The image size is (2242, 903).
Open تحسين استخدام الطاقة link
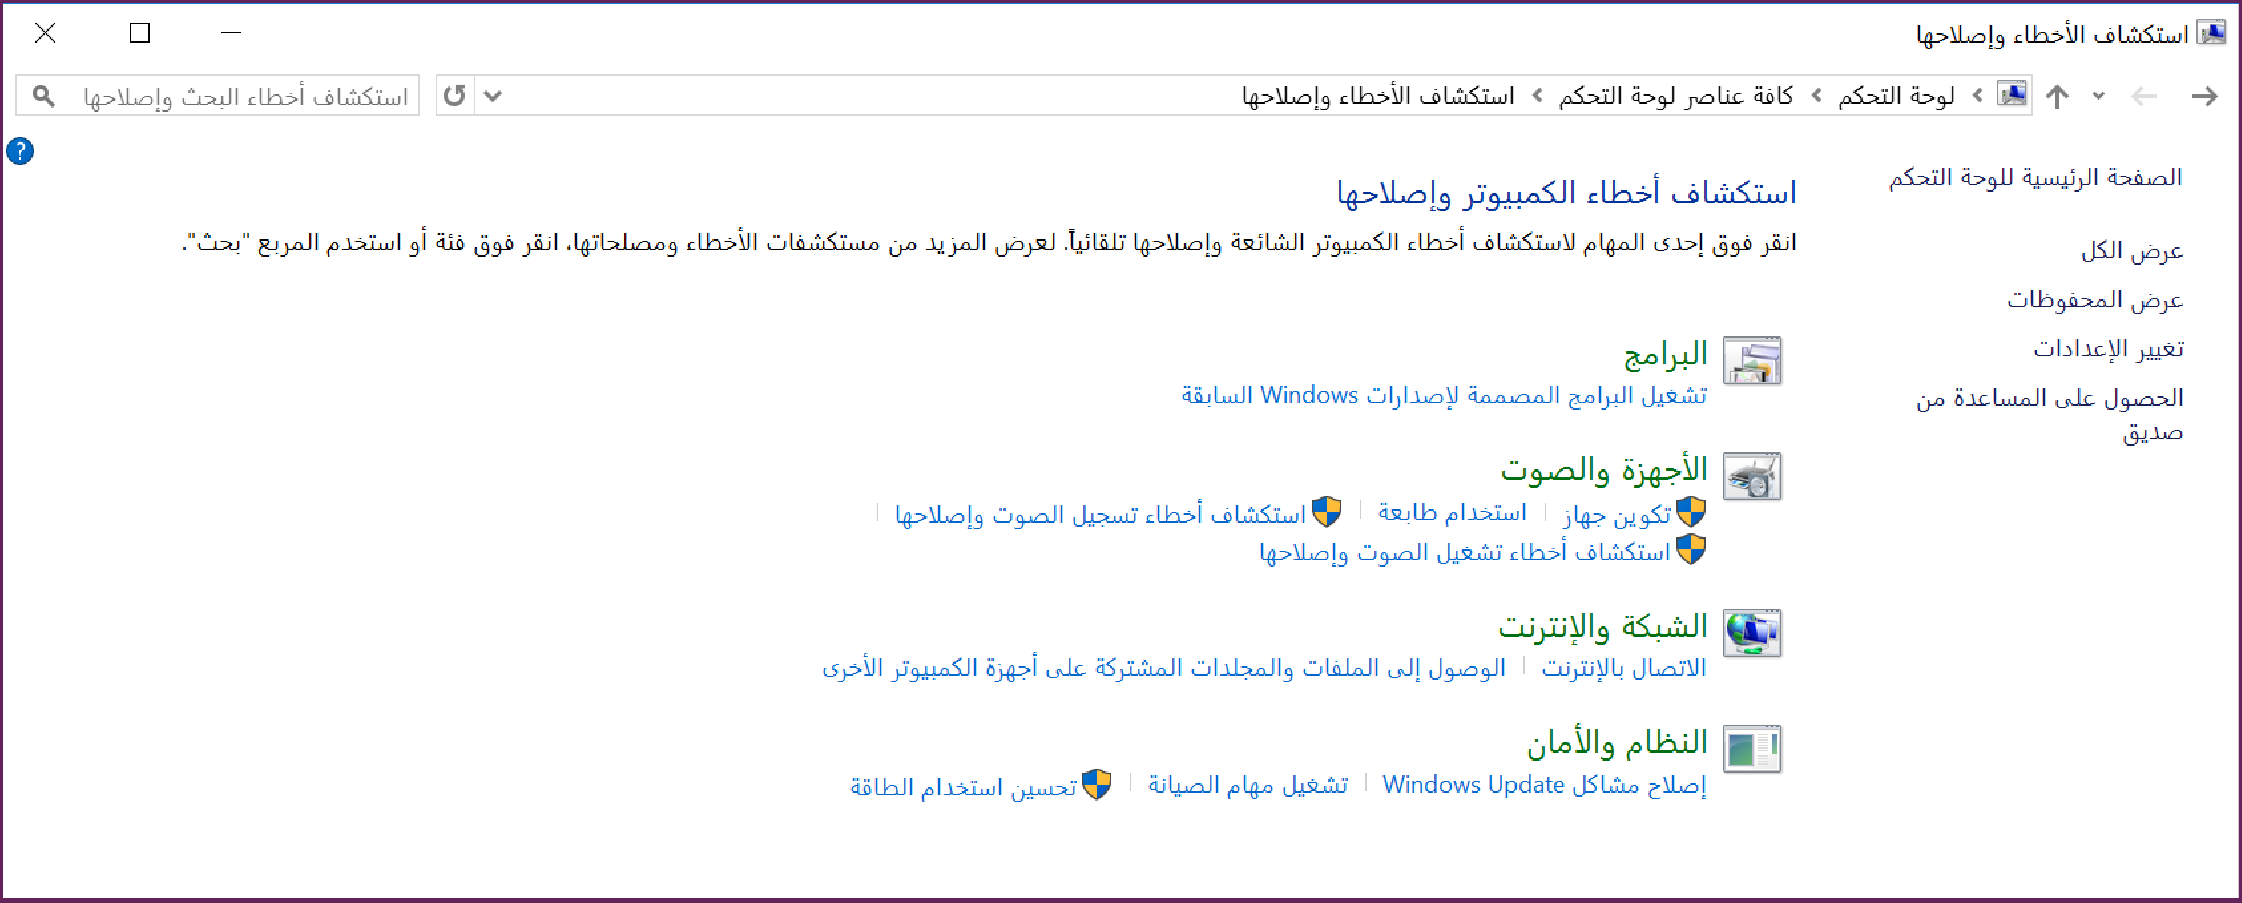click(963, 787)
